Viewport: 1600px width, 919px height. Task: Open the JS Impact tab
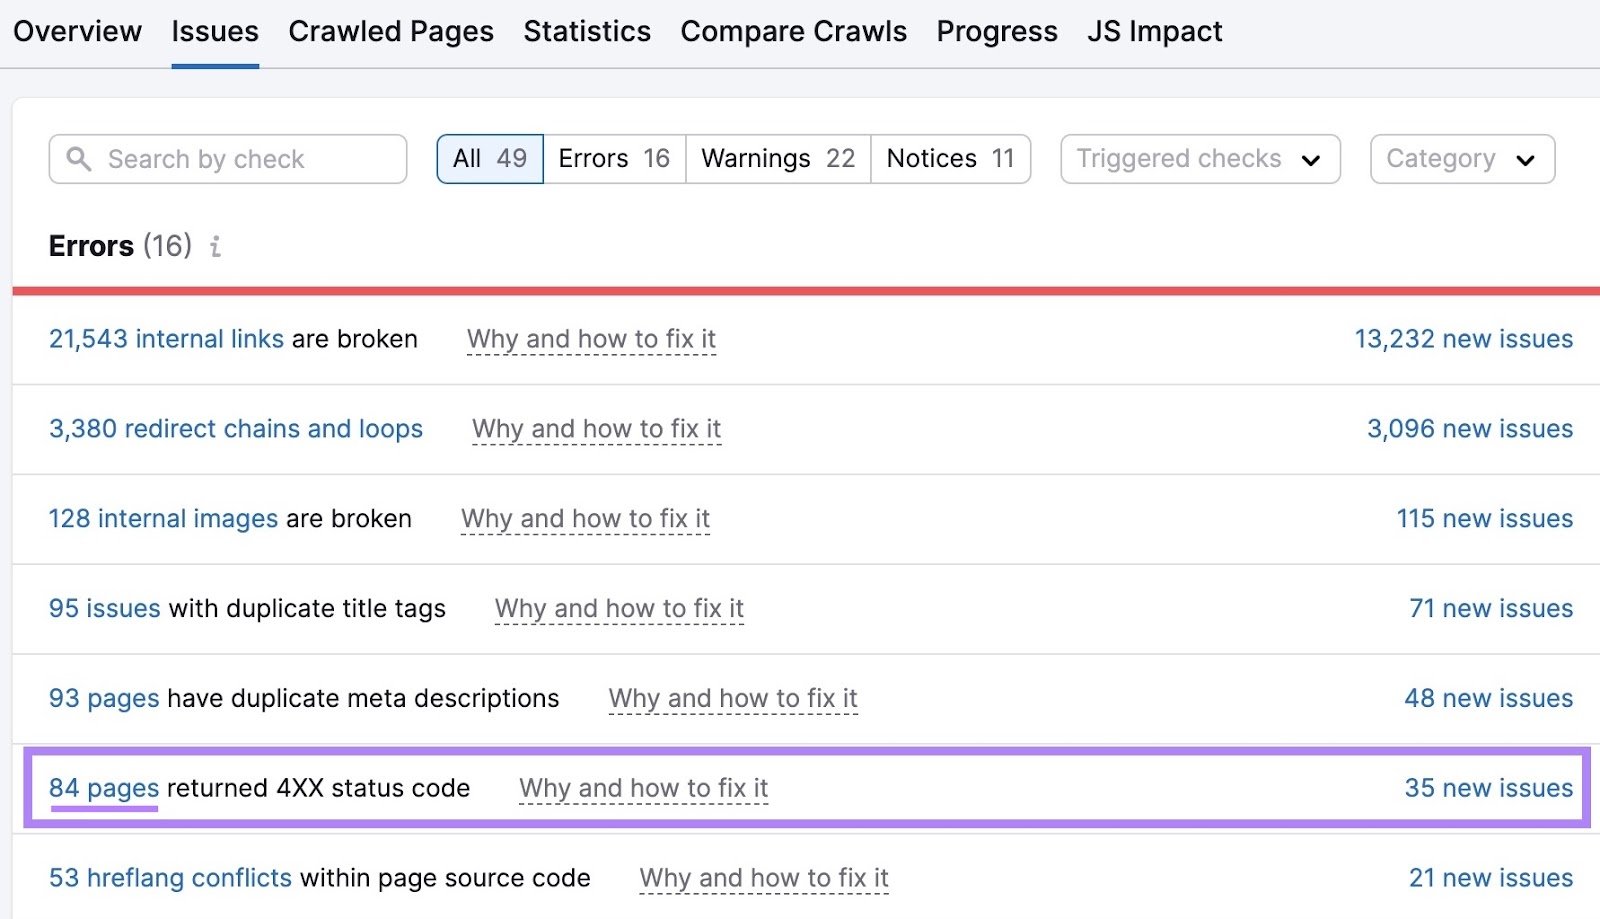1155,32
